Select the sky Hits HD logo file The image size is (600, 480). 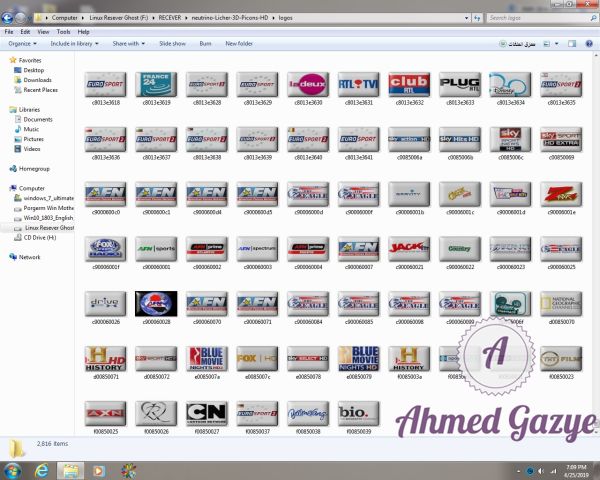[460, 139]
